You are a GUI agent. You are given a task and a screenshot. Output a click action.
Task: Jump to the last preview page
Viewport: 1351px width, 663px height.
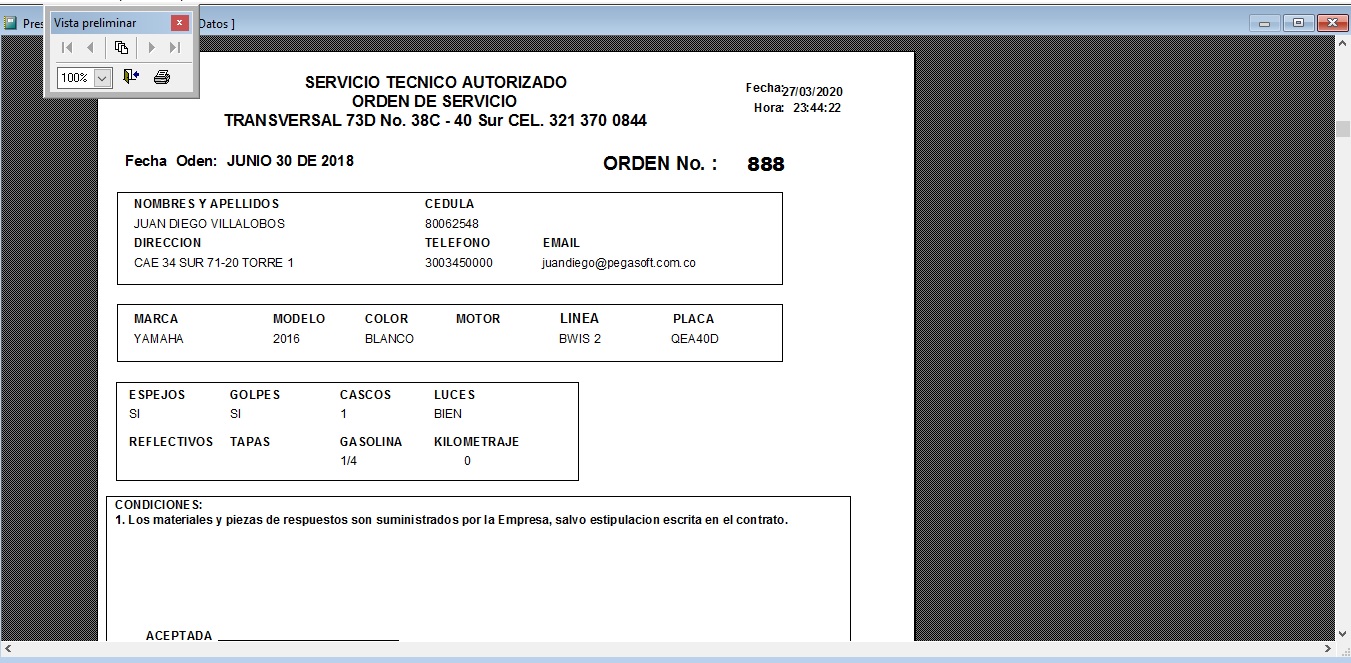tap(175, 47)
